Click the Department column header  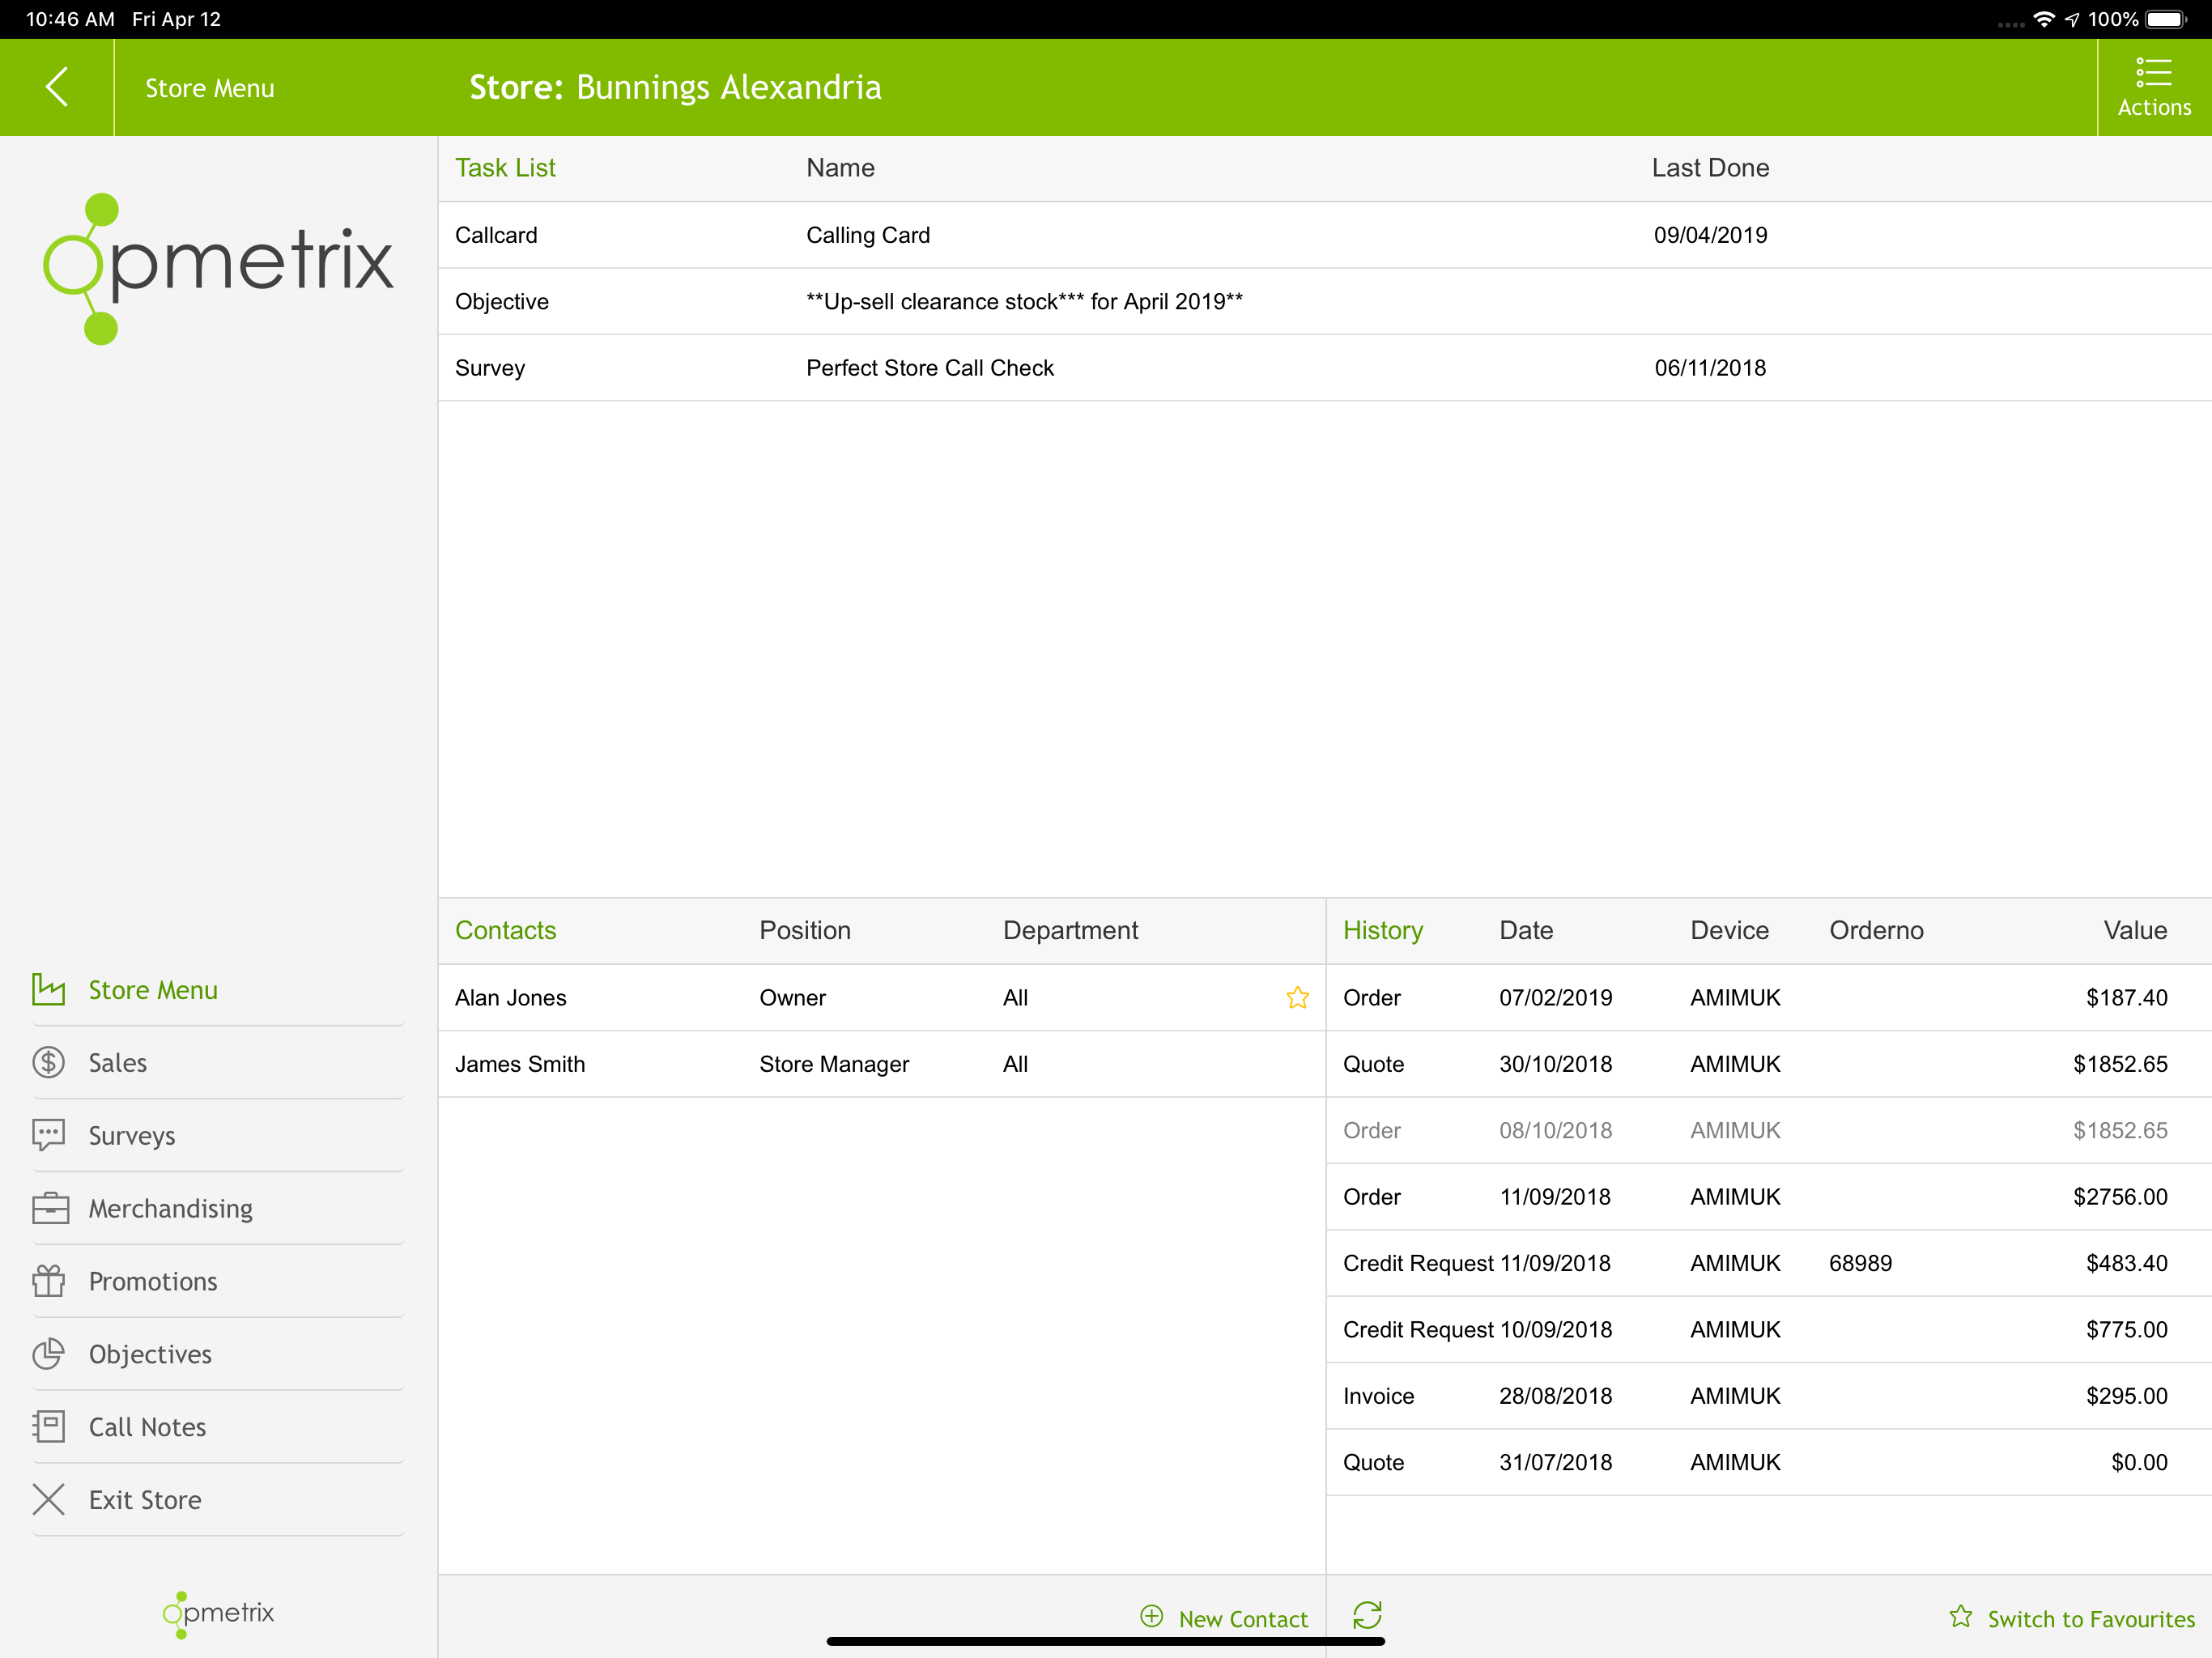(x=1070, y=930)
